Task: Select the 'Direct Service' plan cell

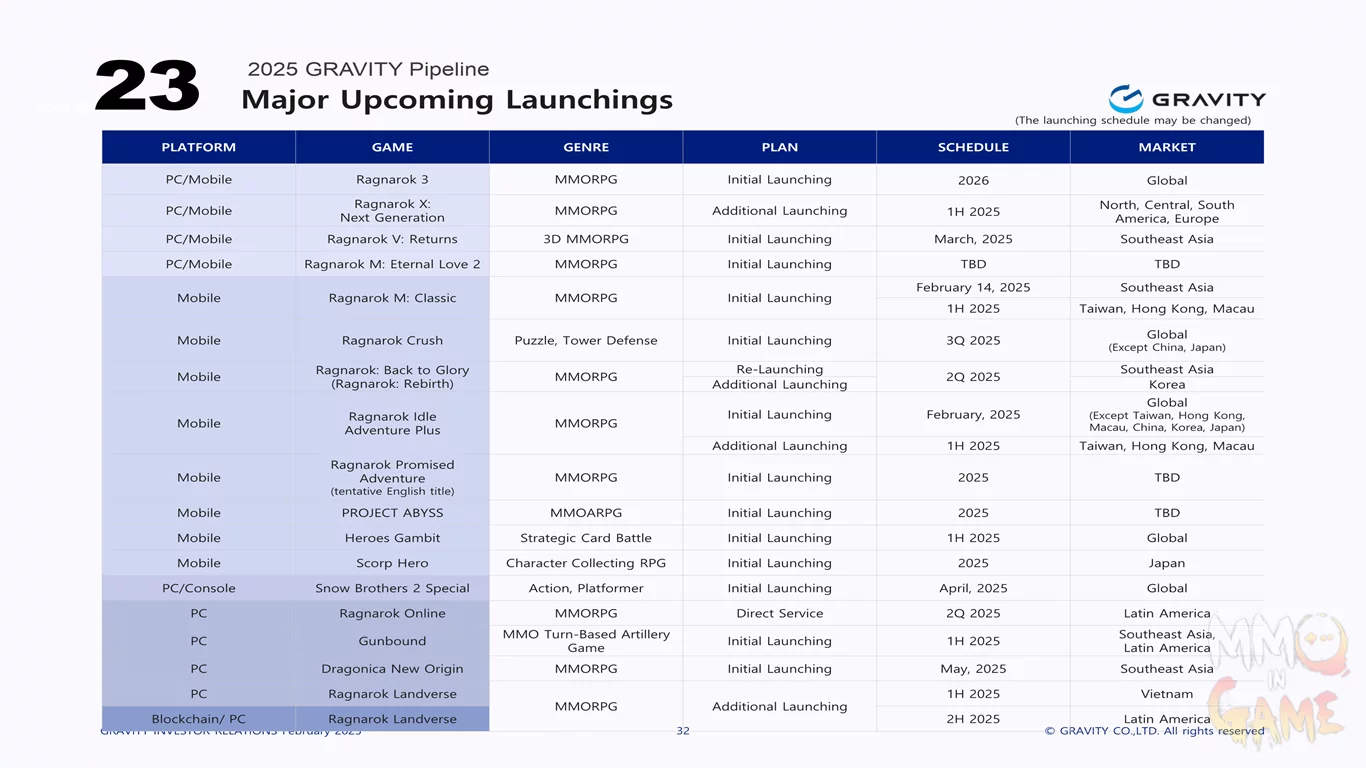Action: pyautogui.click(x=780, y=613)
